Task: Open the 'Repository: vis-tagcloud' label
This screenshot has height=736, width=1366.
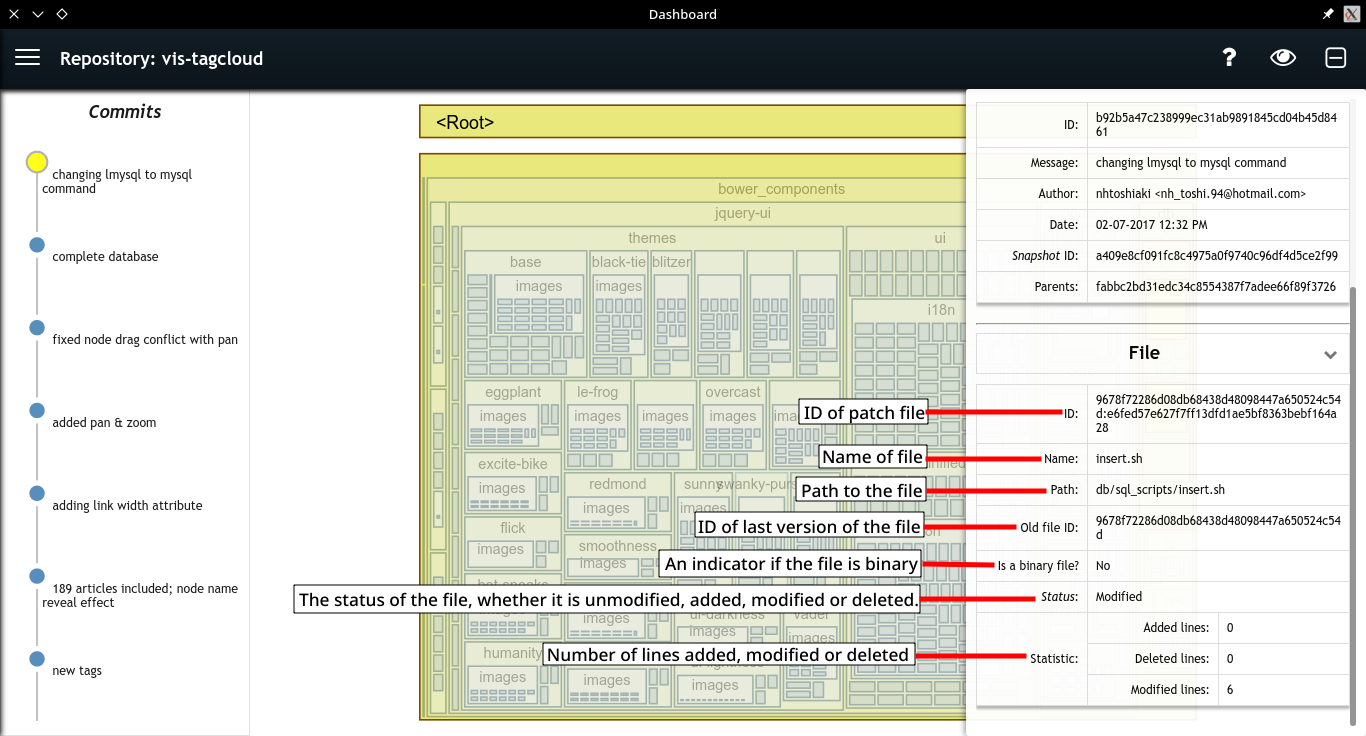Action: coord(161,58)
